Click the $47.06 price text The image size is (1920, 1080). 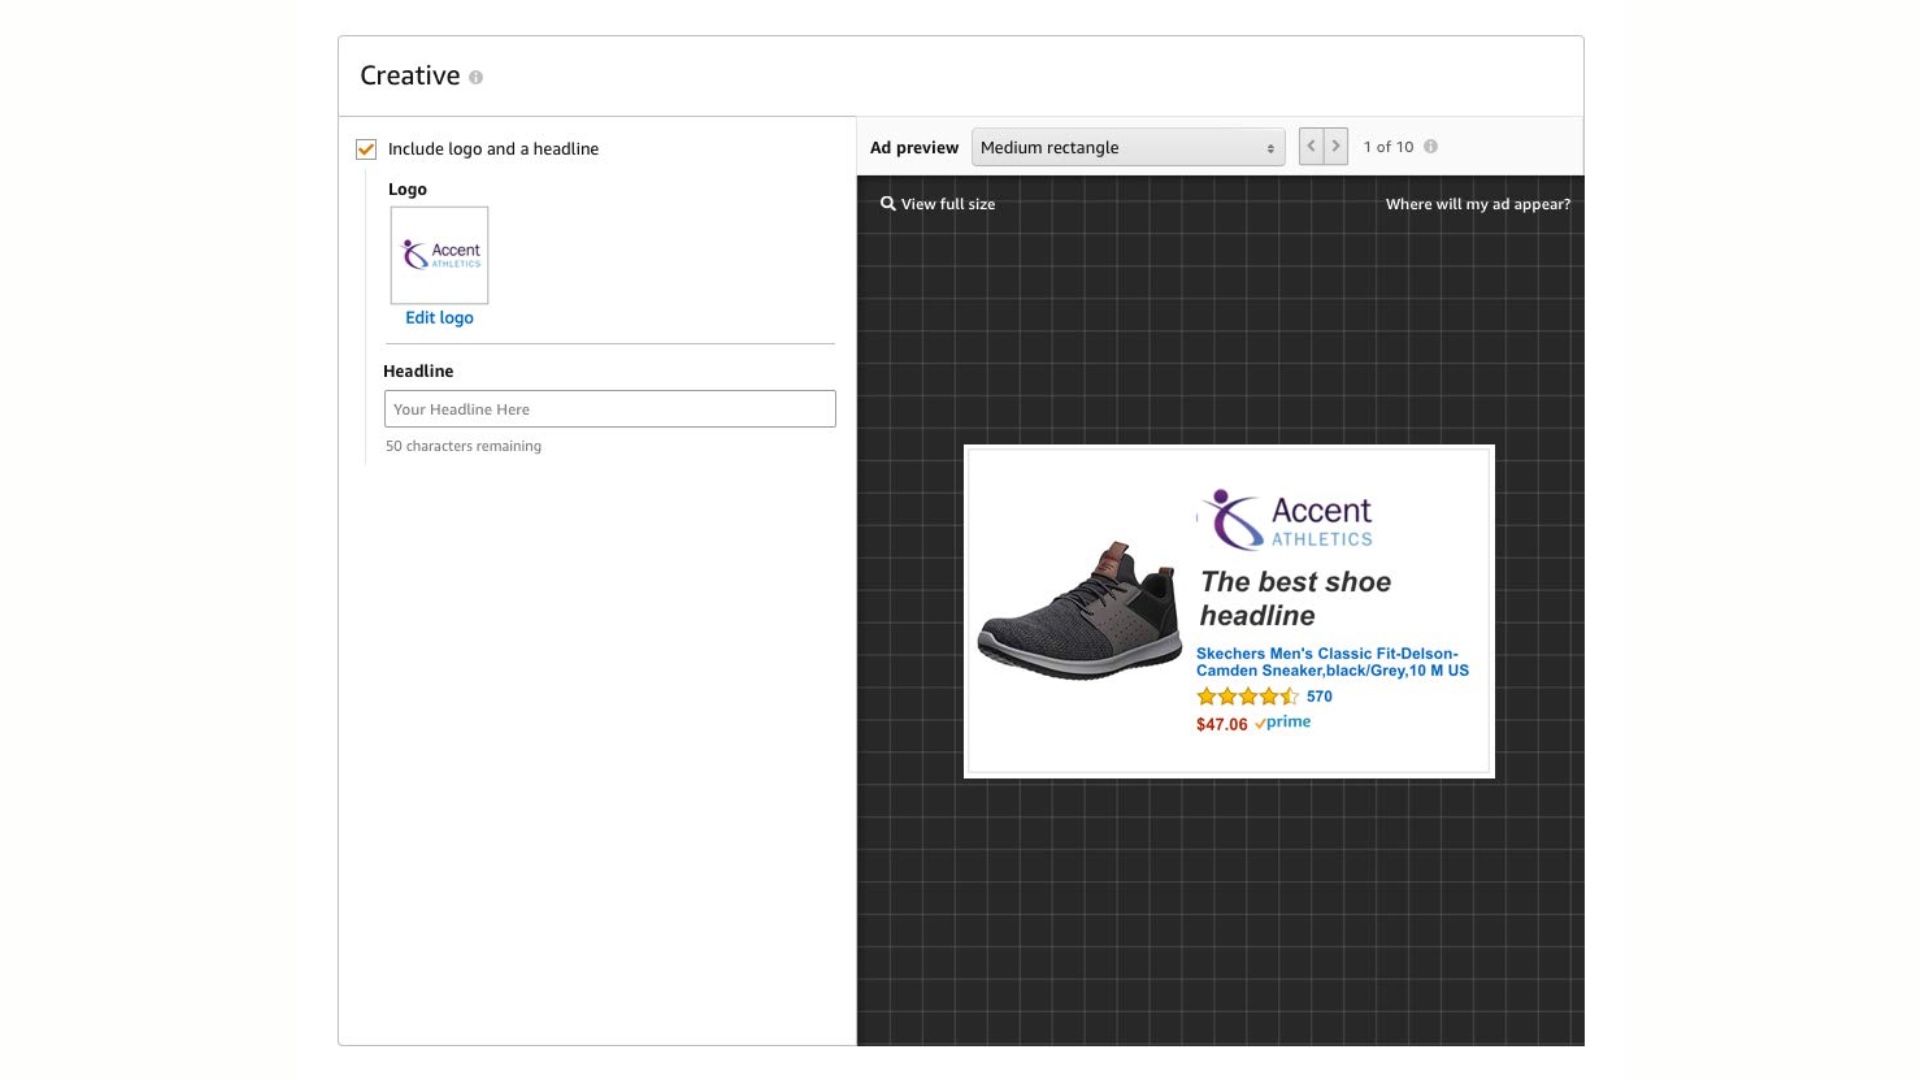point(1221,724)
